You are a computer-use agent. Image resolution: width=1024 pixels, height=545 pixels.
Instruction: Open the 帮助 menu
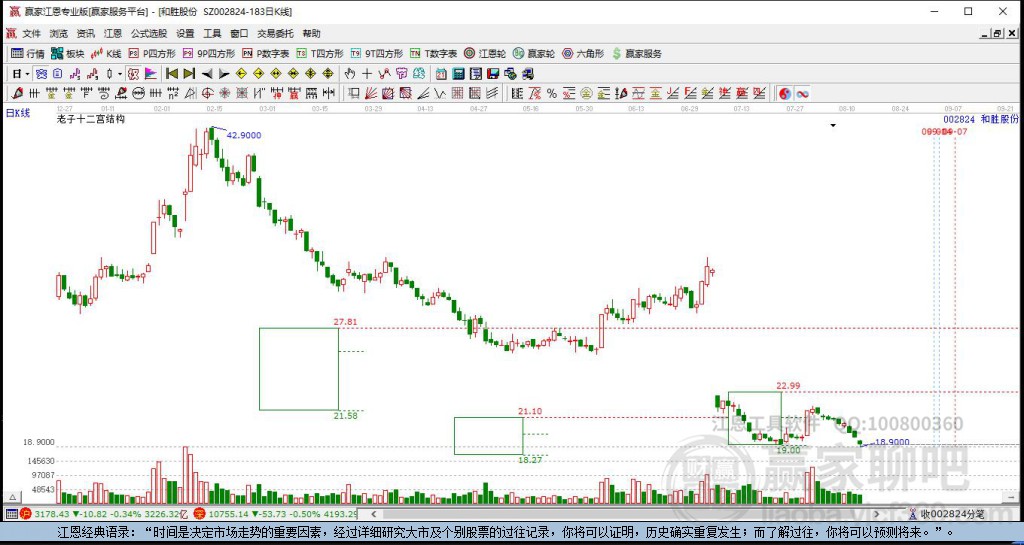coord(312,33)
